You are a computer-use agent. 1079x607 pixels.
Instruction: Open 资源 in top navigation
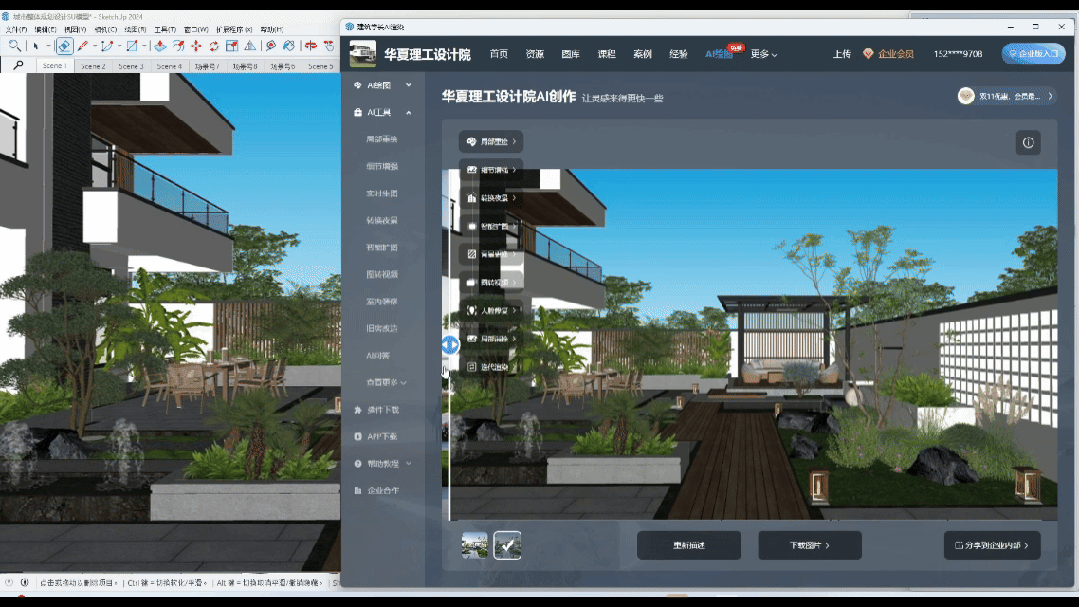pyautogui.click(x=535, y=54)
